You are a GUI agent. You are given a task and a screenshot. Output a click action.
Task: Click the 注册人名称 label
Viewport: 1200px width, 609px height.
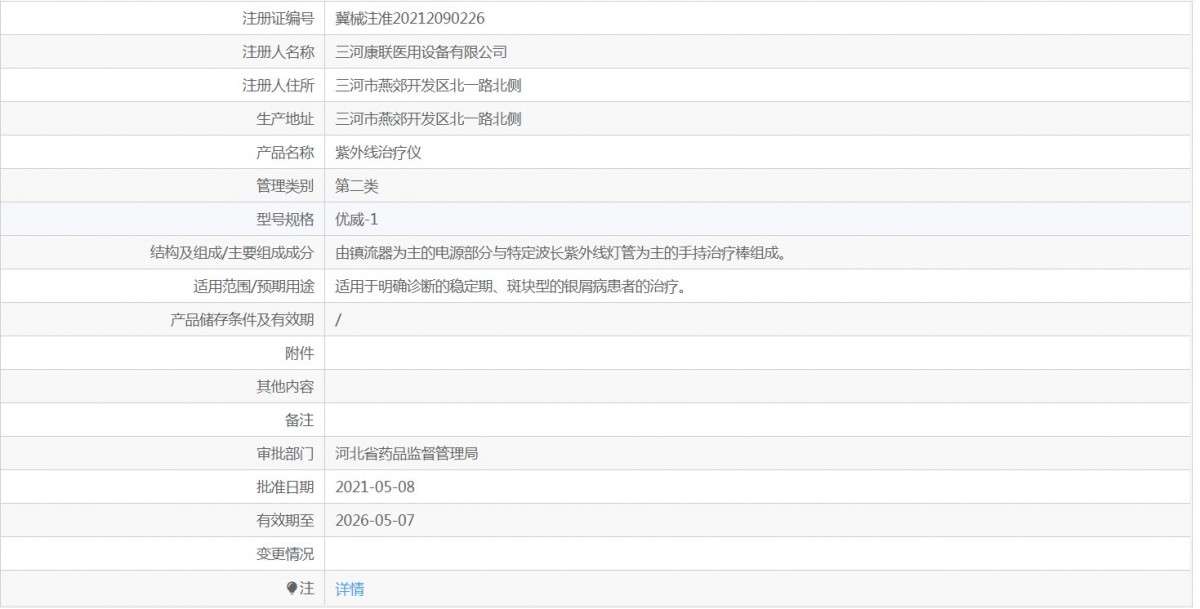coord(278,52)
